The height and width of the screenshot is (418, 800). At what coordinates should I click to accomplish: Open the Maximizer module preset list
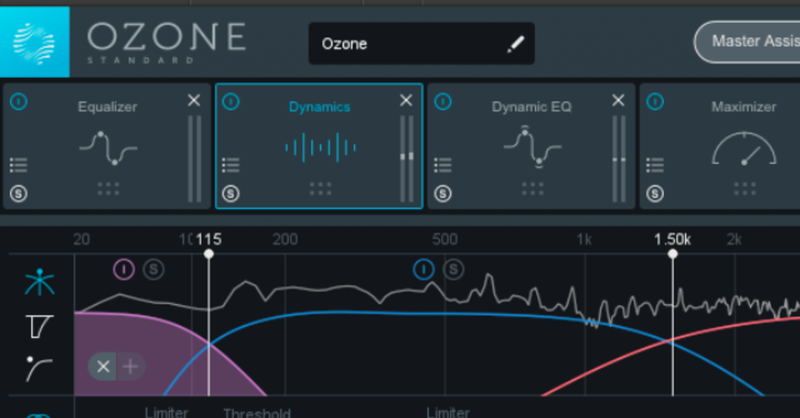pyautogui.click(x=655, y=165)
